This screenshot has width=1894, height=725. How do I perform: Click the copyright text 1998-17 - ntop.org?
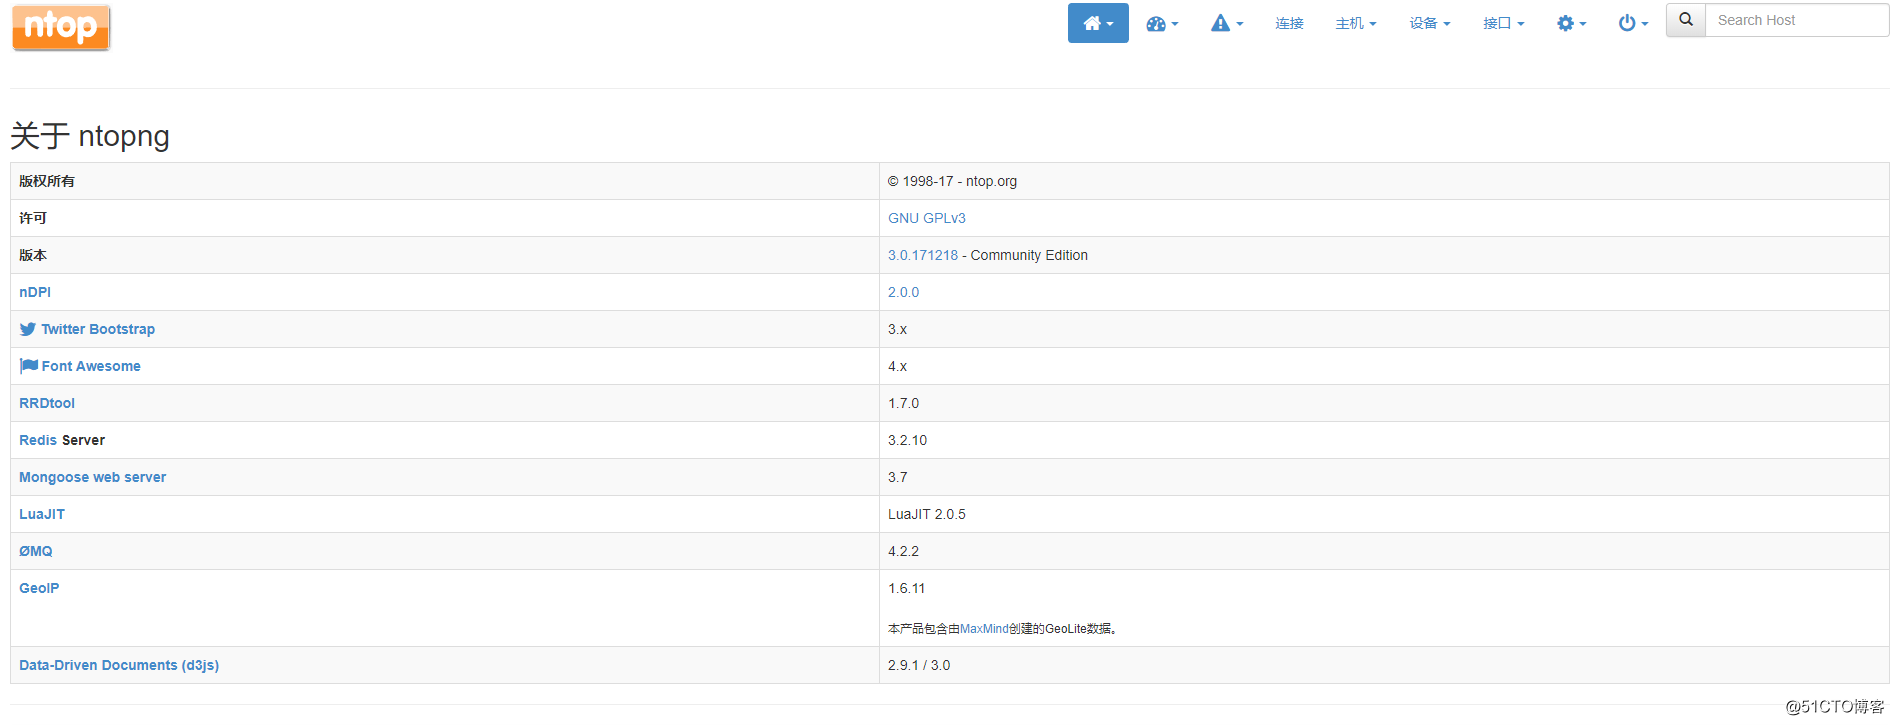[x=952, y=181]
